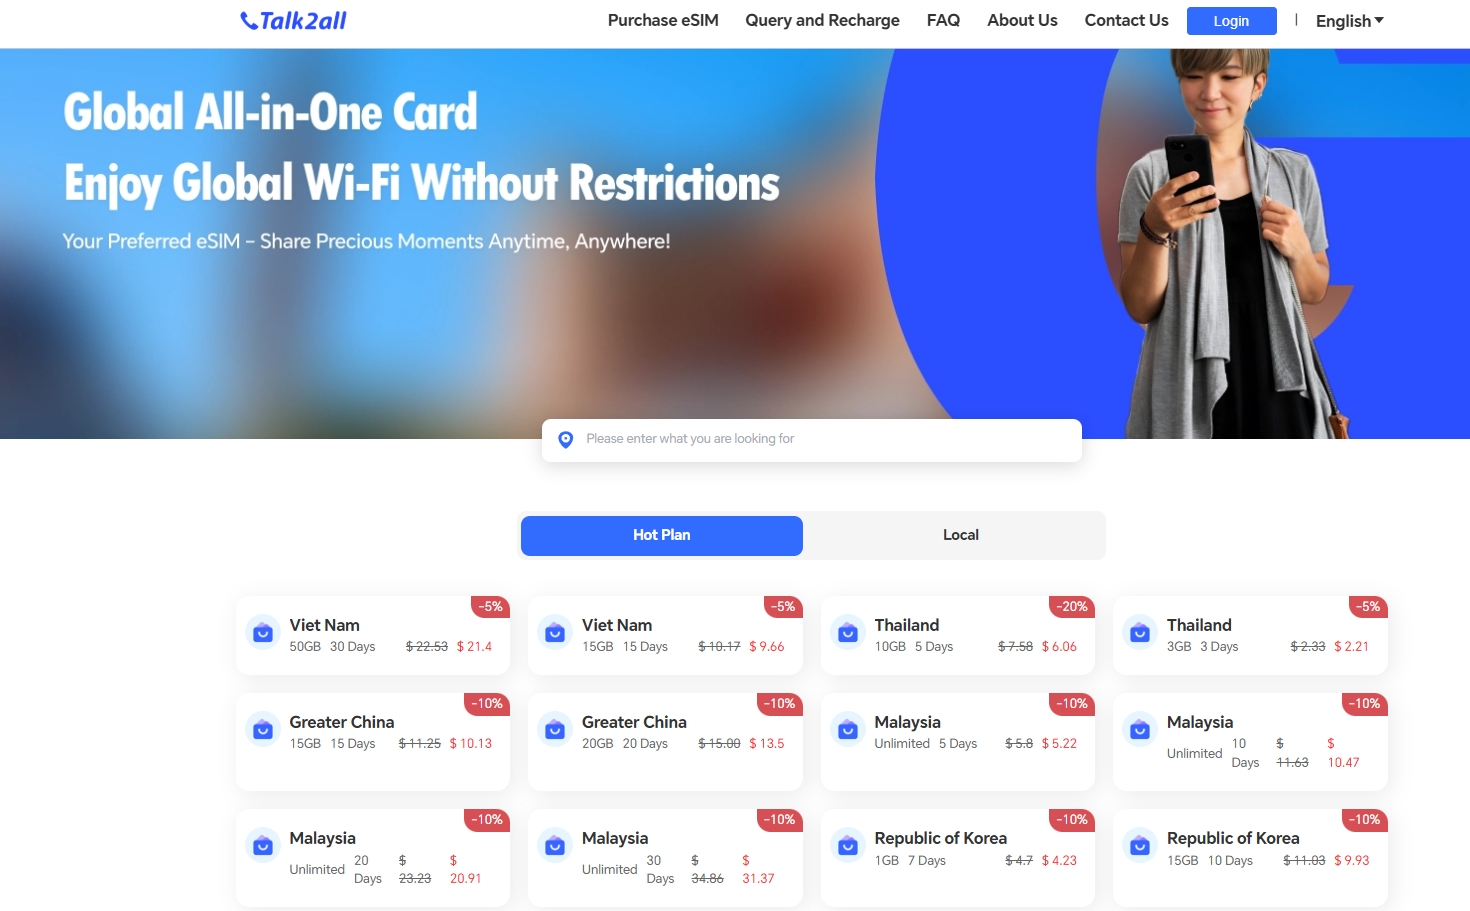Screen dimensions: 1470x911
Task: Click the bag icon beside Republic of Korea 1GB
Action: point(848,845)
